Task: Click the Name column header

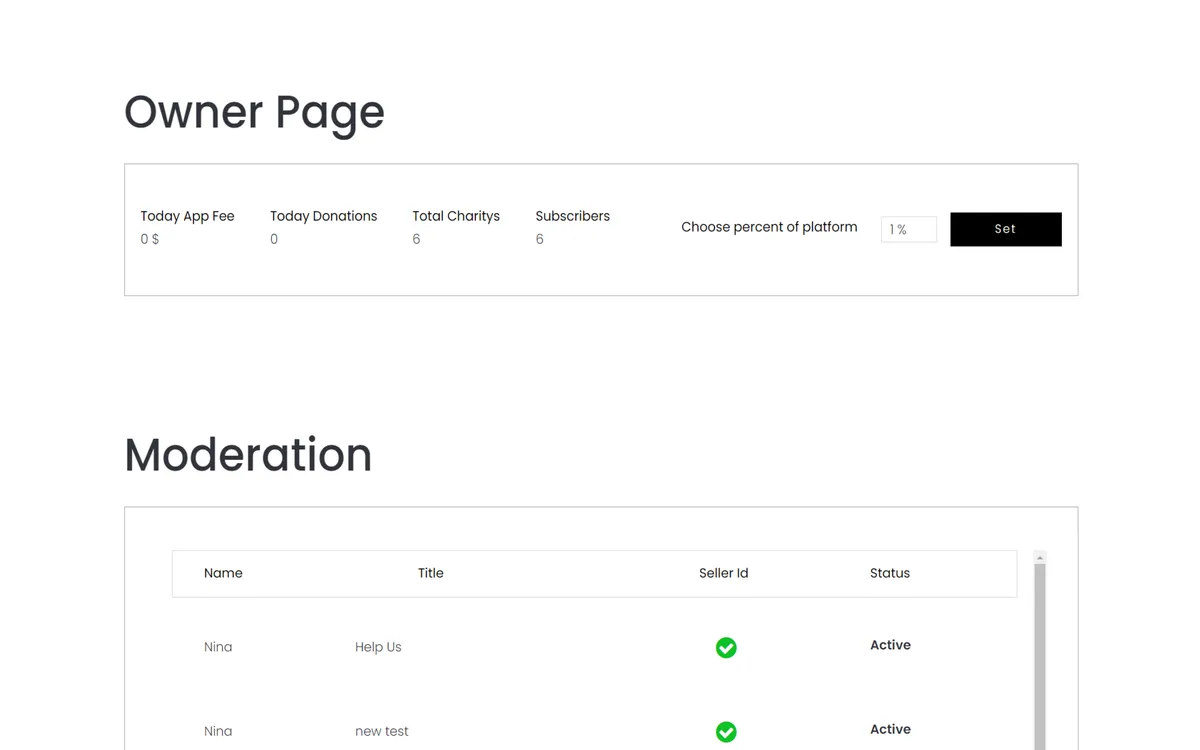Action: [223, 573]
